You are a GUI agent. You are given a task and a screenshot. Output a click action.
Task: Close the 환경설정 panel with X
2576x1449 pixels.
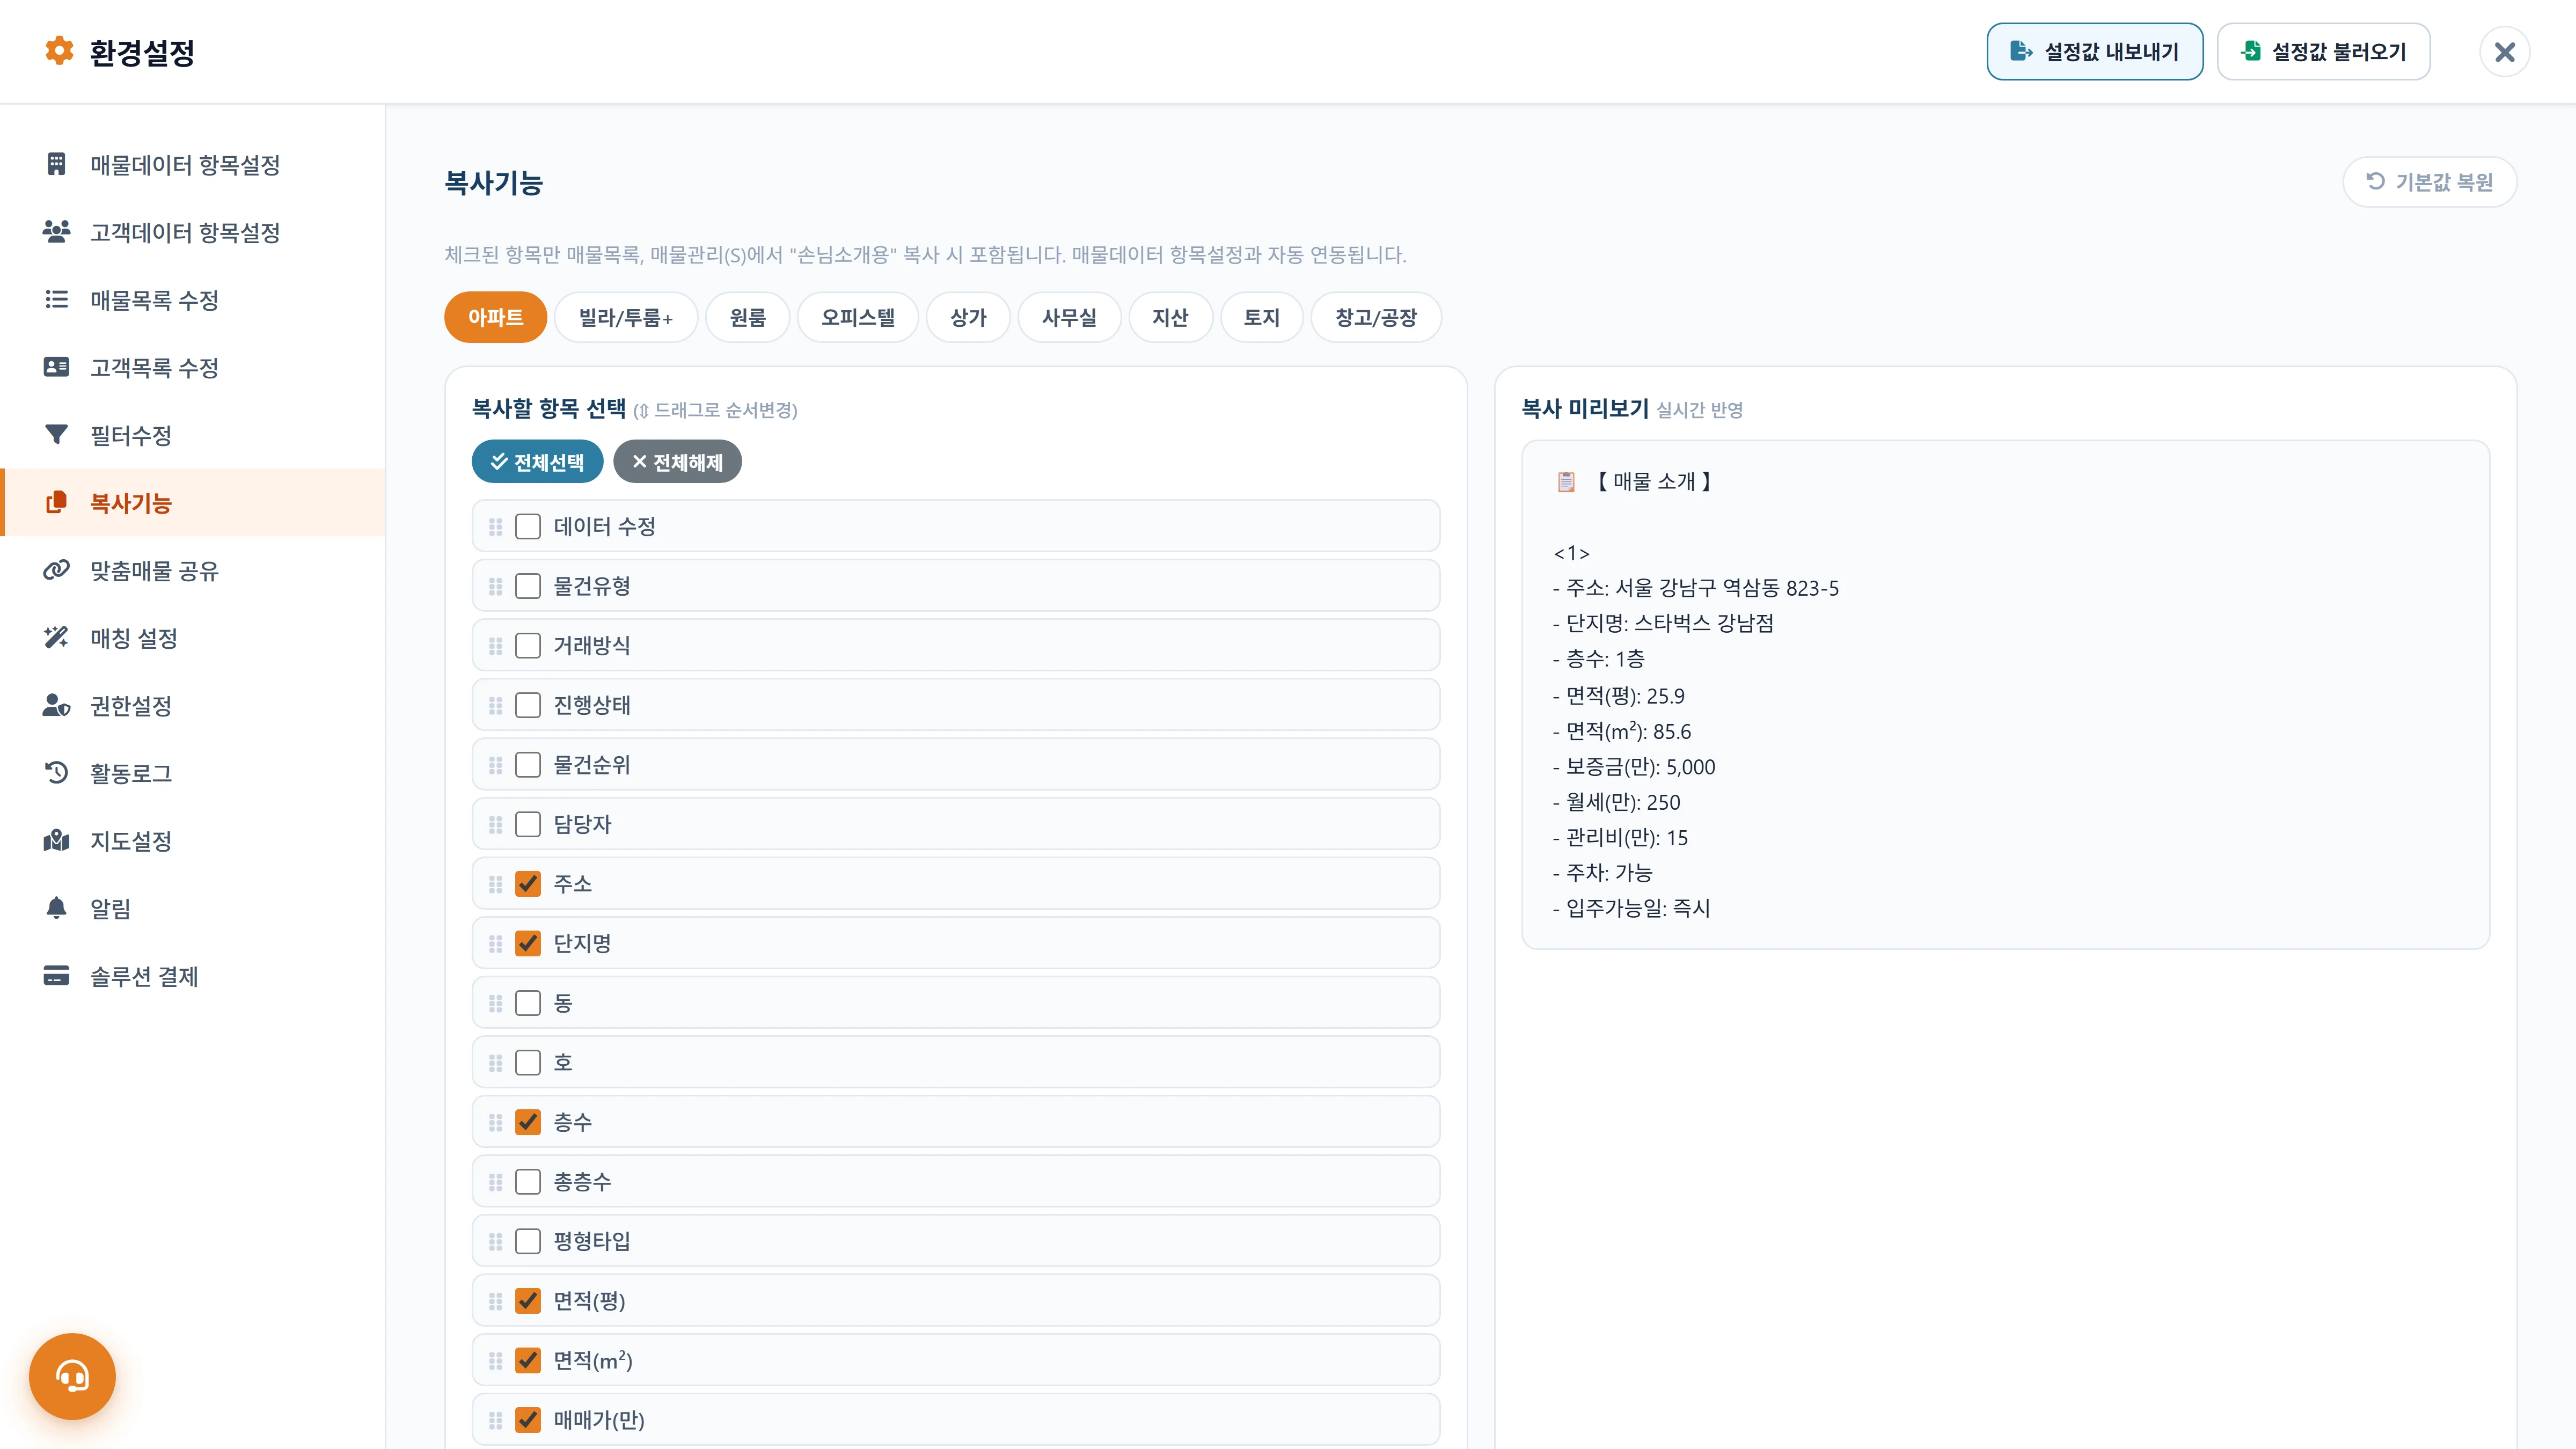(x=2504, y=52)
